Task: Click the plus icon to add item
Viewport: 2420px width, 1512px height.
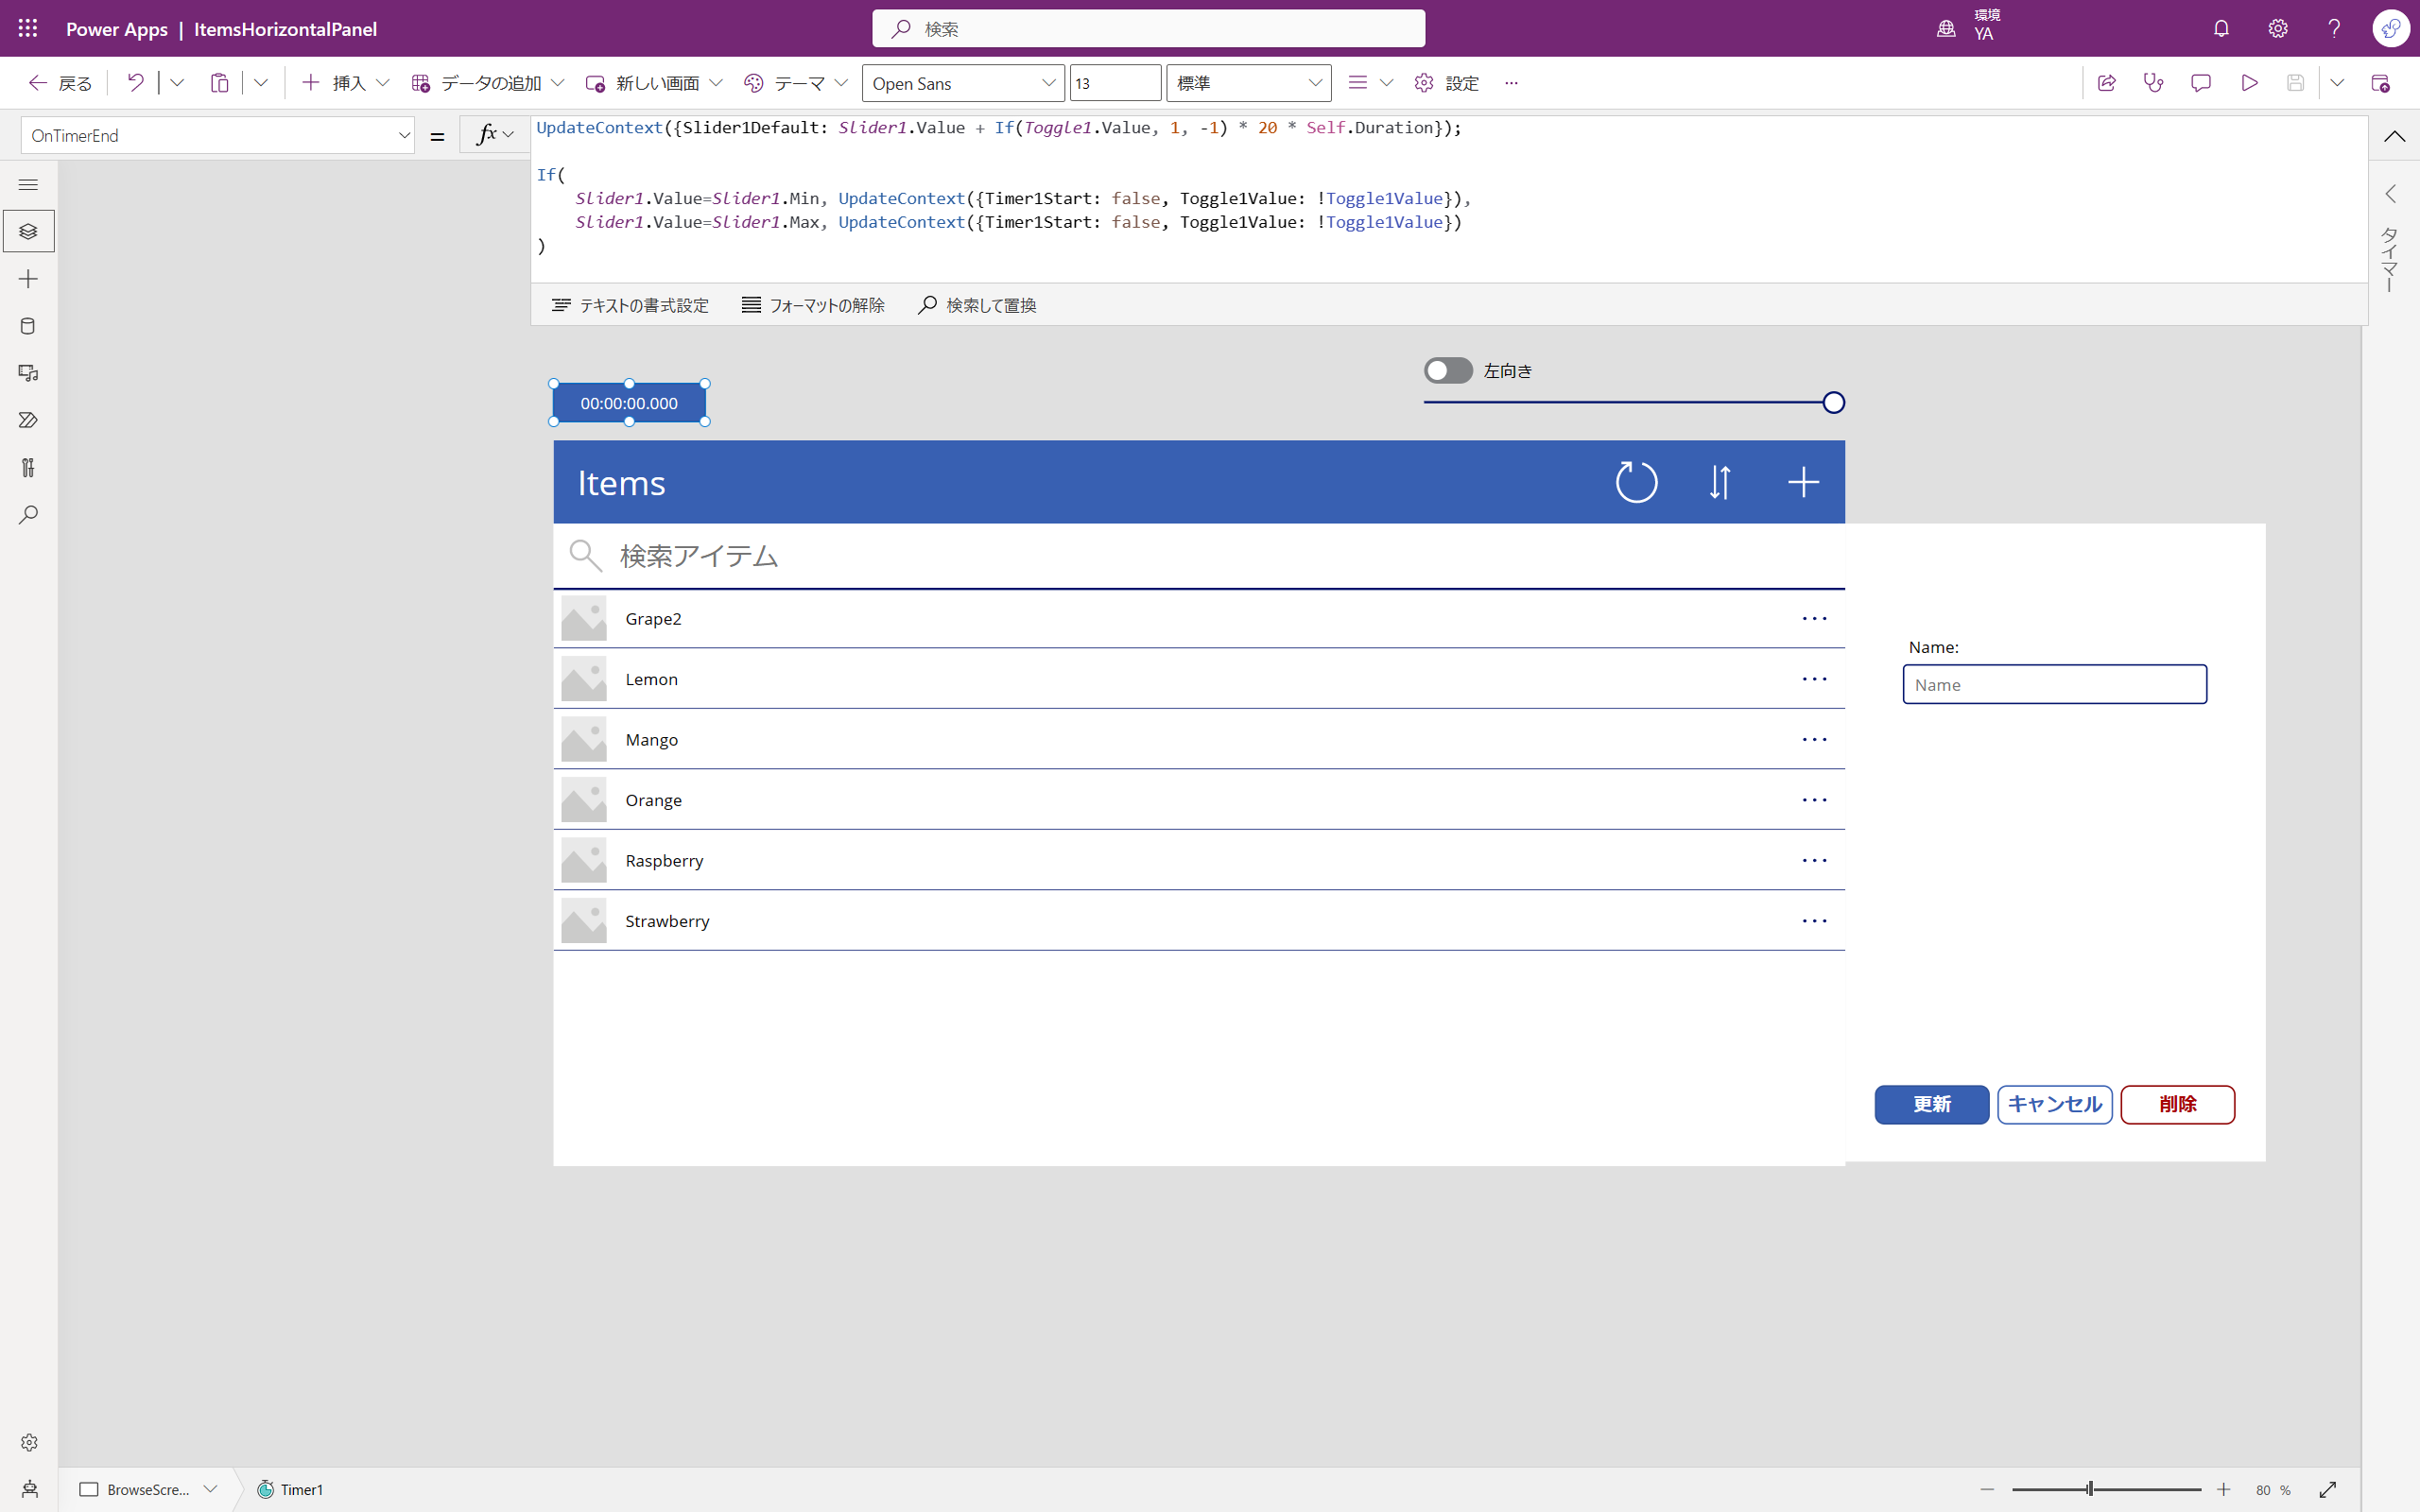Action: pos(1803,482)
